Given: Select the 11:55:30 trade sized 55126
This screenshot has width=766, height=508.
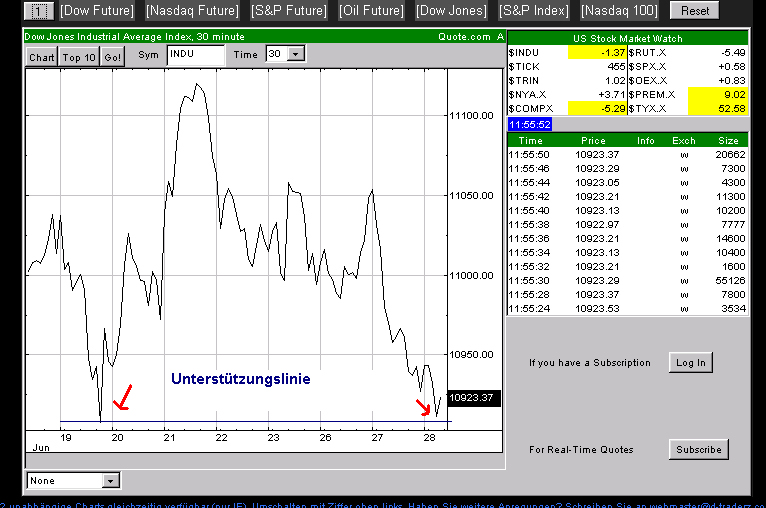Looking at the screenshot, I should (627, 281).
